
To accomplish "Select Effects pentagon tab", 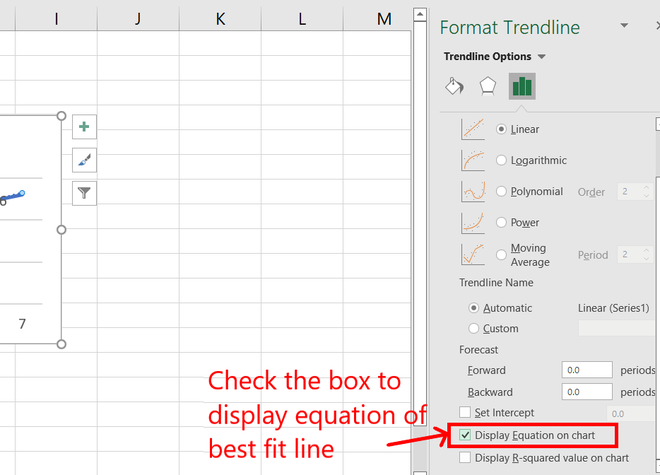I will tap(487, 86).
